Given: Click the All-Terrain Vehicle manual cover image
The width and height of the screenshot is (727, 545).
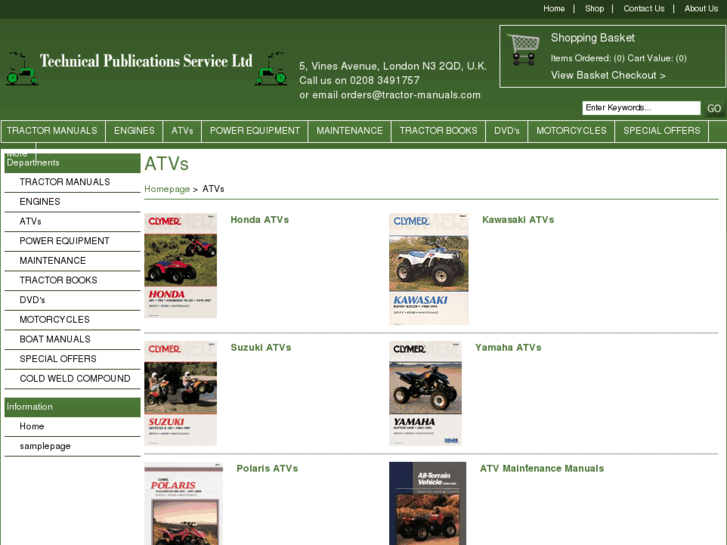Looking at the screenshot, I should 427,504.
